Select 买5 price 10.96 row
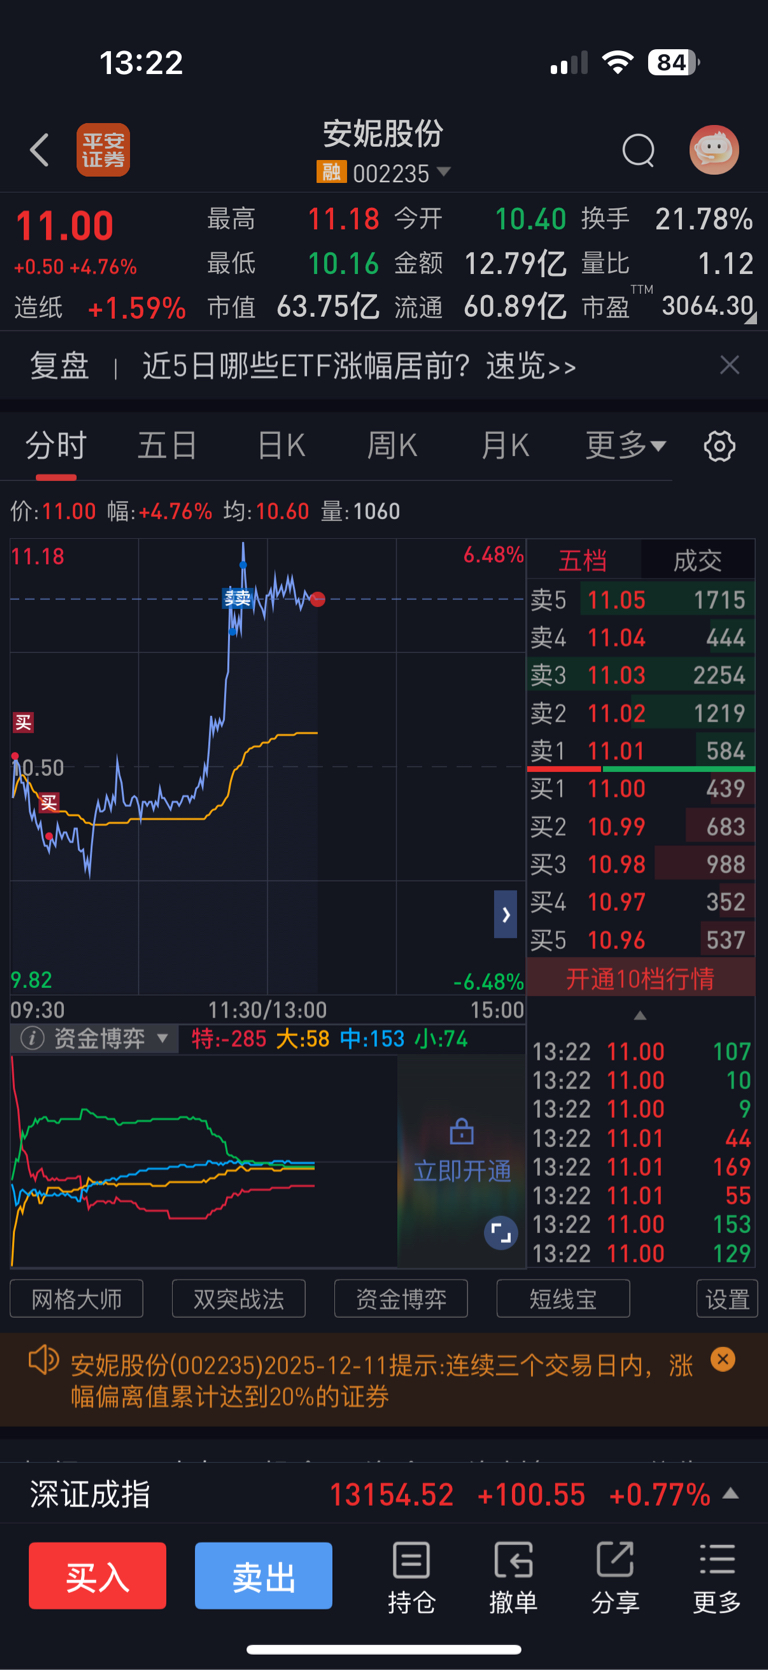The height and width of the screenshot is (1670, 768). [641, 940]
